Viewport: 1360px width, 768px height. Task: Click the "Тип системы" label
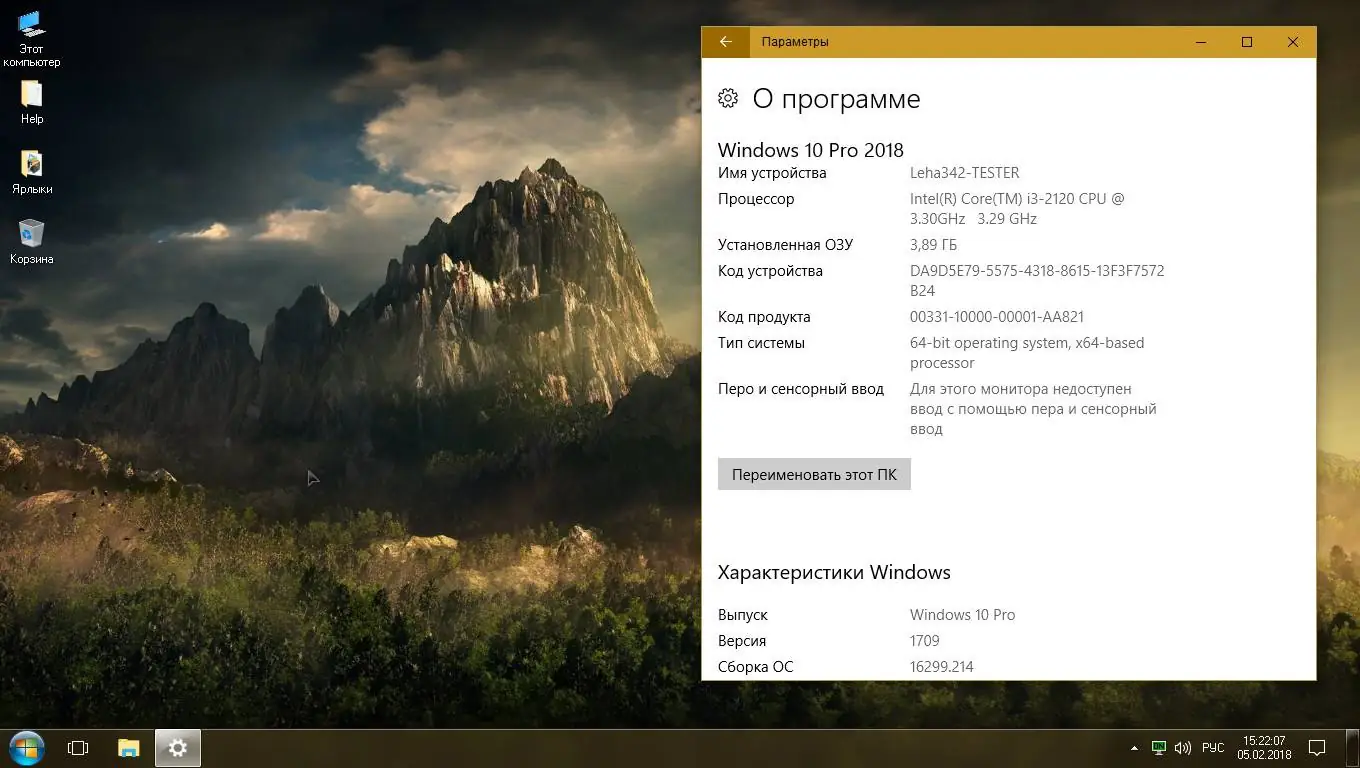click(761, 343)
